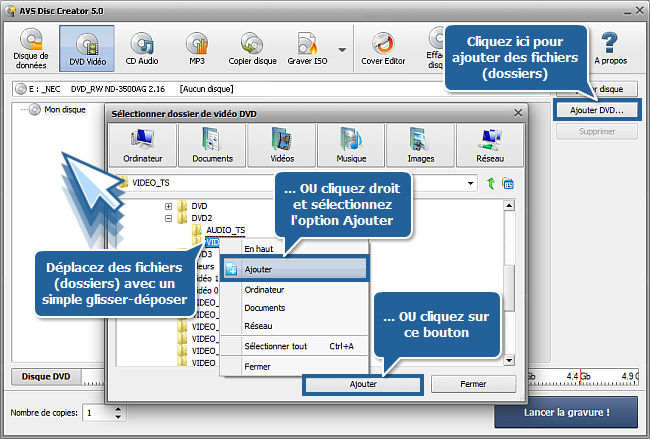Image resolution: width=650 pixels, height=439 pixels.
Task: Collapse the DVD2 folder tree node
Action: (168, 218)
